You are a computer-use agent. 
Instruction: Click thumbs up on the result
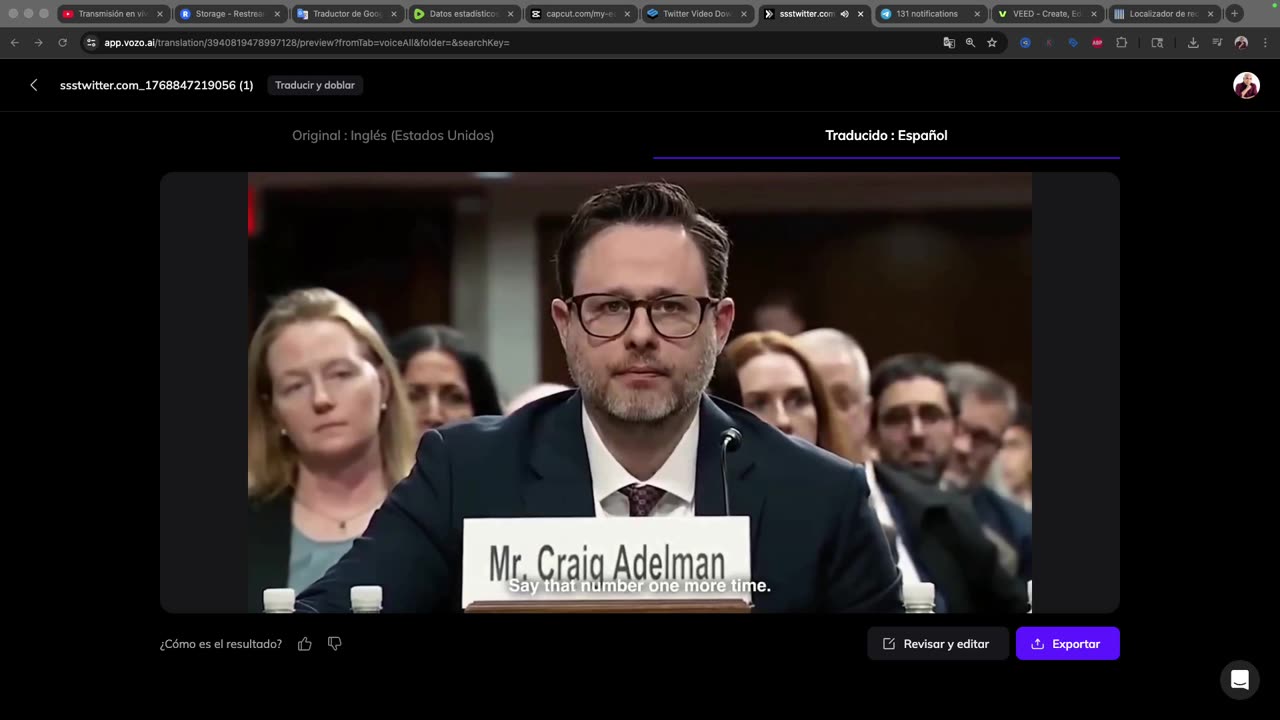pos(305,644)
